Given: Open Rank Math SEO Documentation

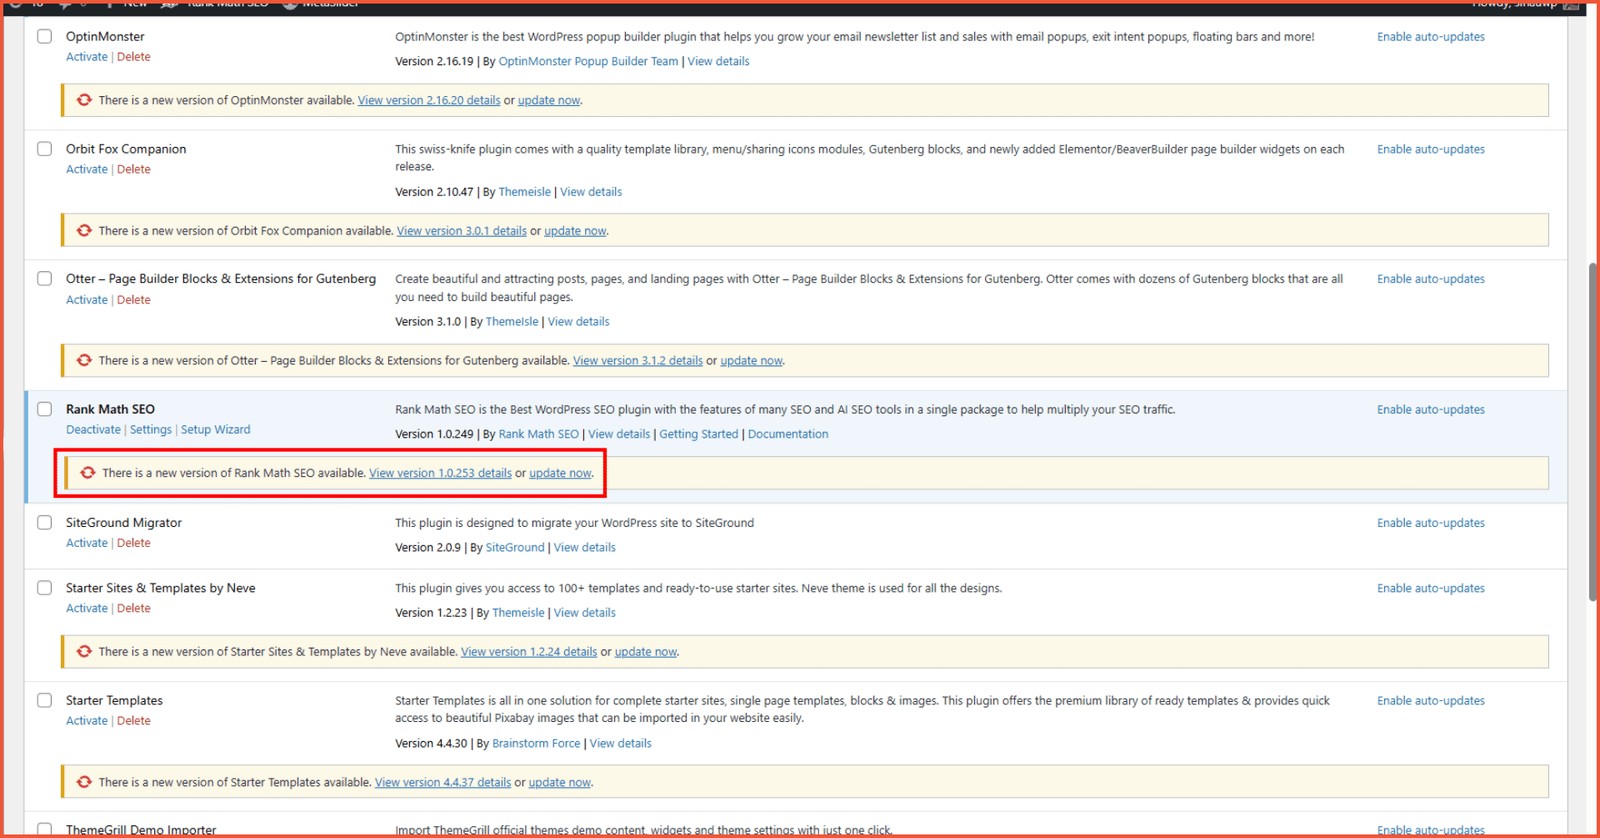Looking at the screenshot, I should pyautogui.click(x=788, y=434).
